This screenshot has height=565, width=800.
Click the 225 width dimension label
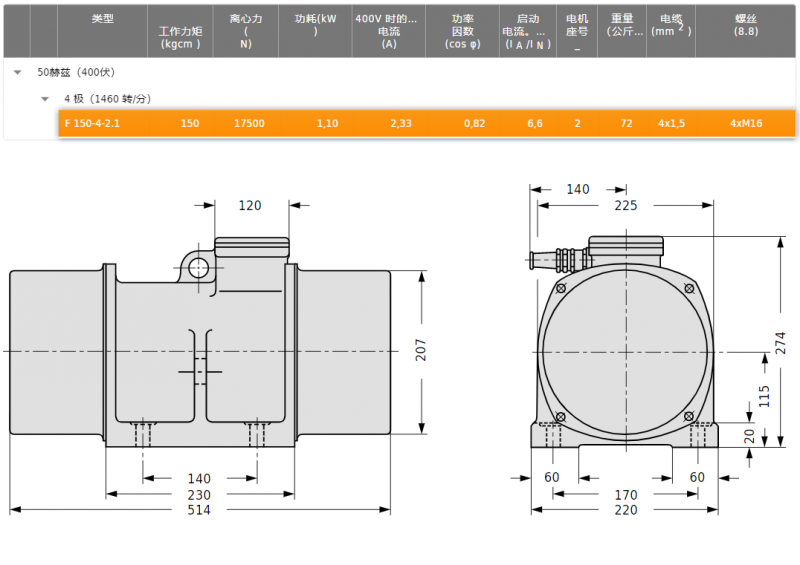point(626,206)
